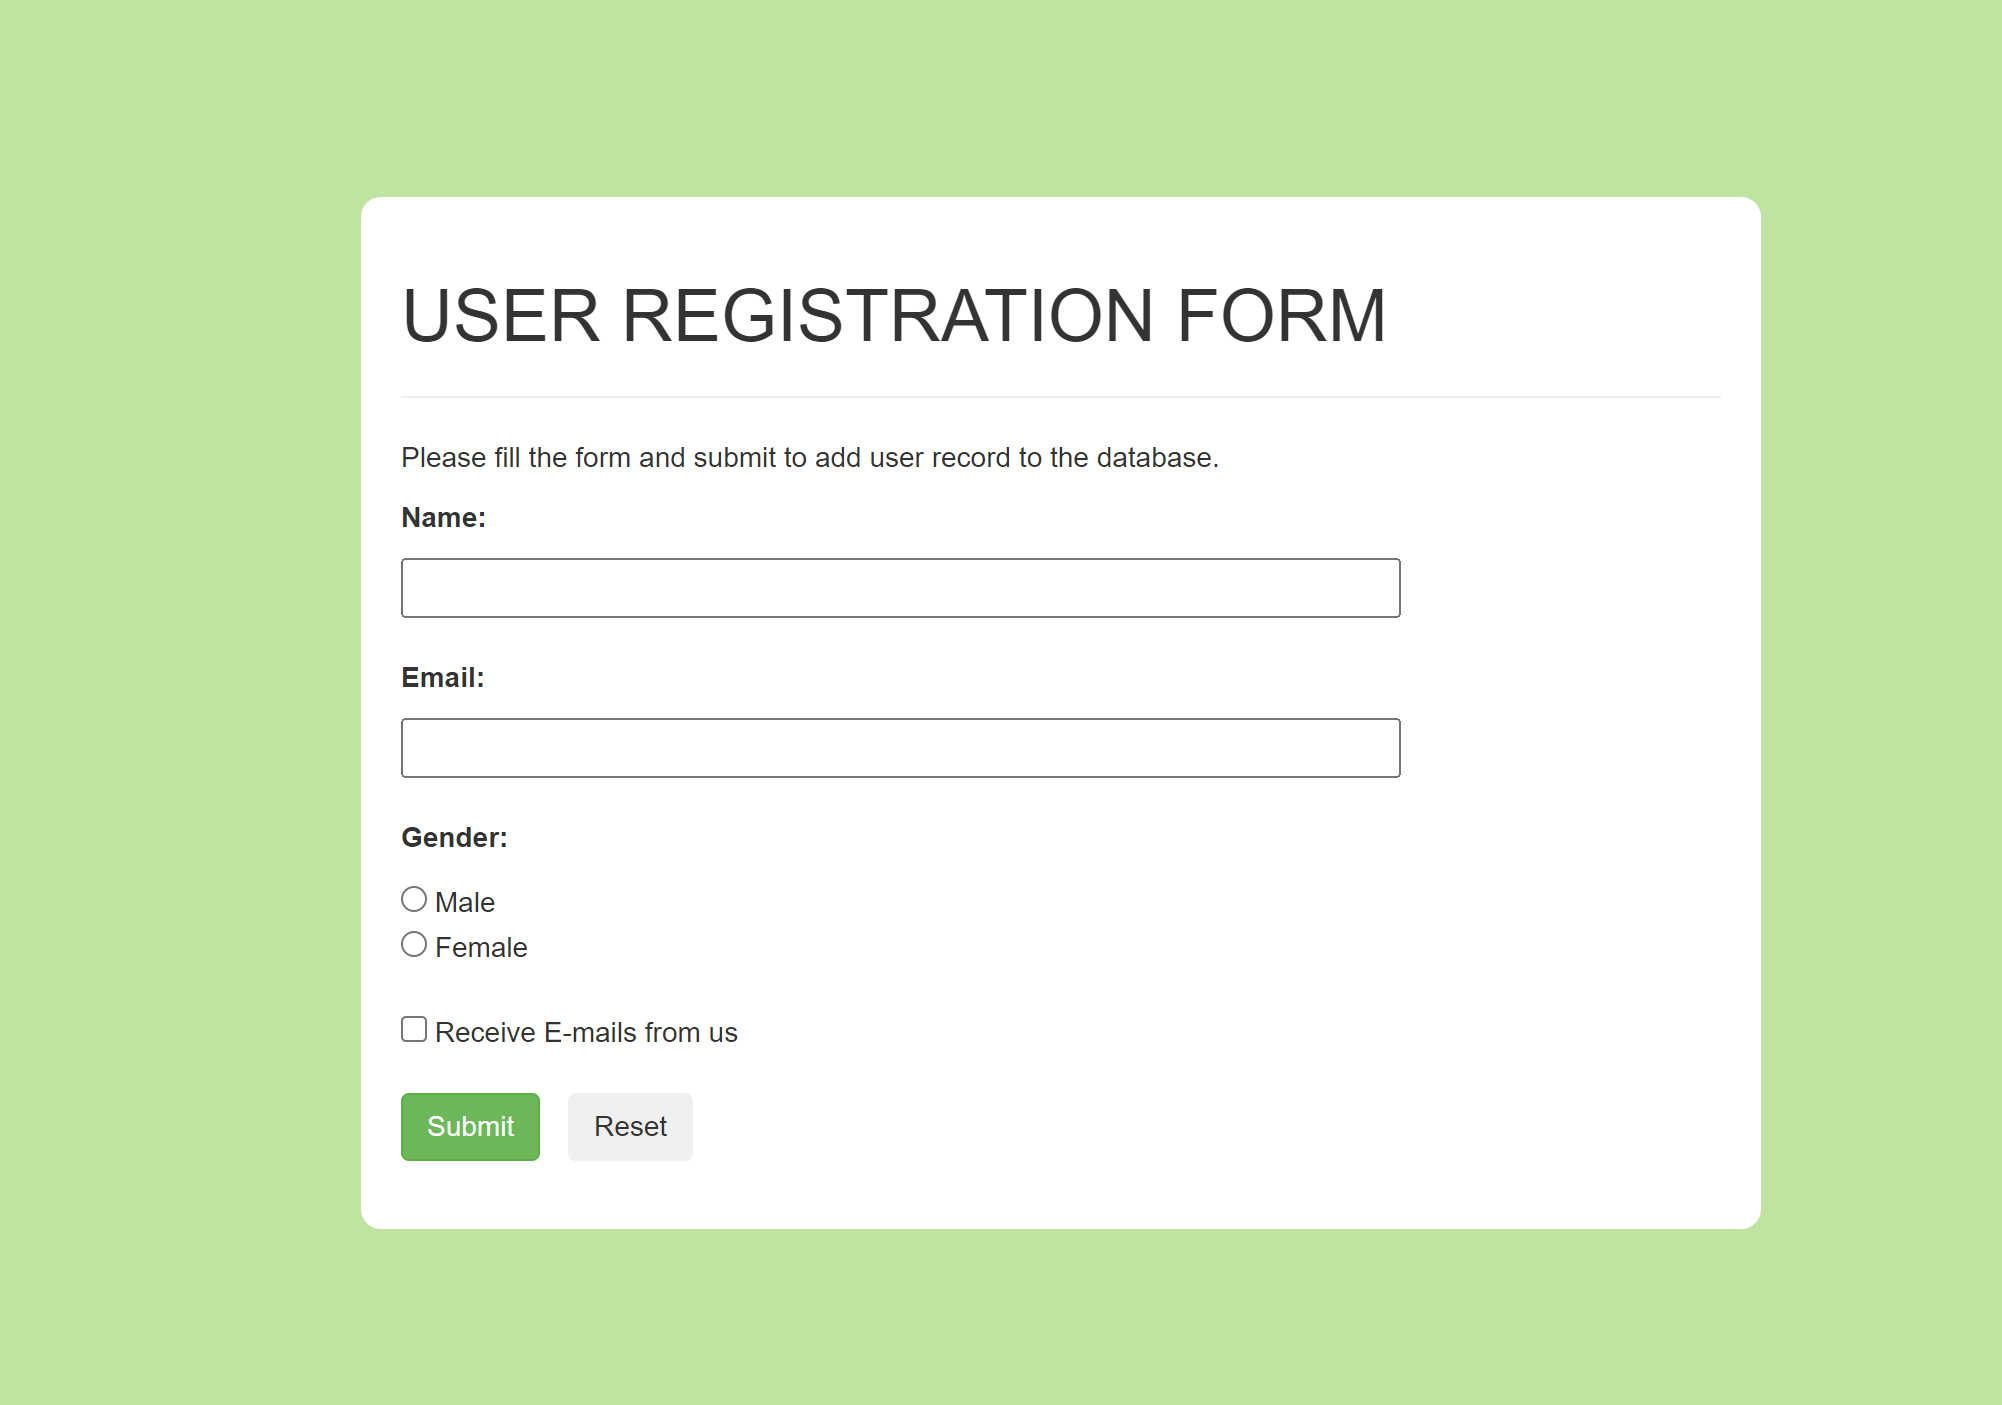This screenshot has height=1405, width=2002.
Task: Click the Email: label
Action: pos(442,677)
